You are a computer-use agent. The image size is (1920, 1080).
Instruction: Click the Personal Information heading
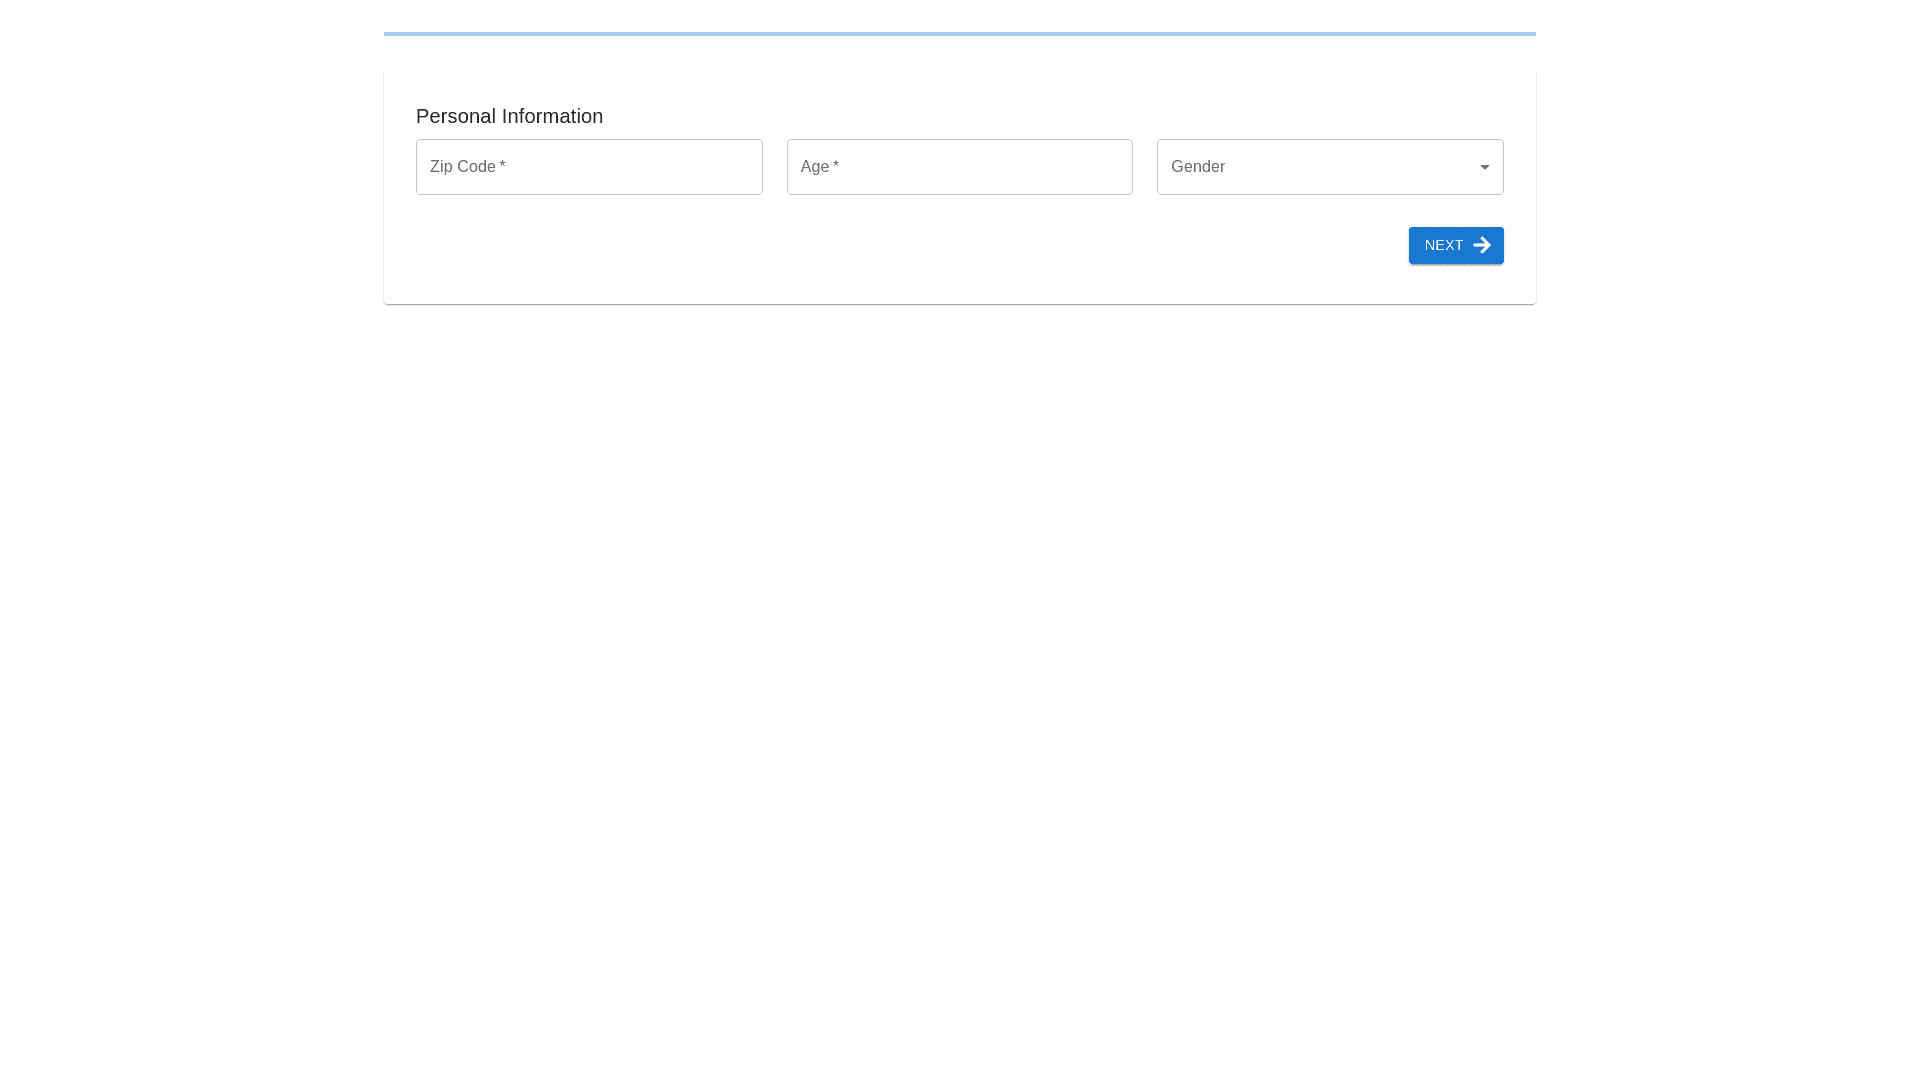click(x=509, y=116)
